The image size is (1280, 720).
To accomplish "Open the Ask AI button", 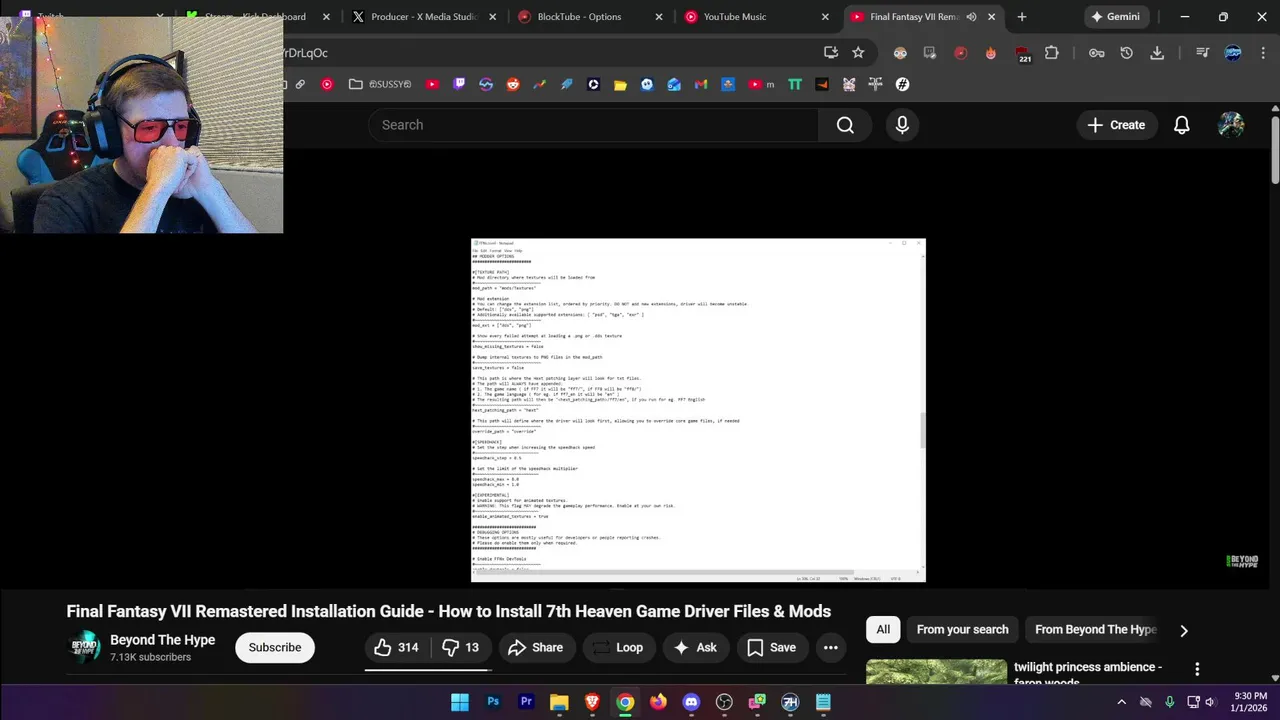I will pyautogui.click(x=695, y=647).
